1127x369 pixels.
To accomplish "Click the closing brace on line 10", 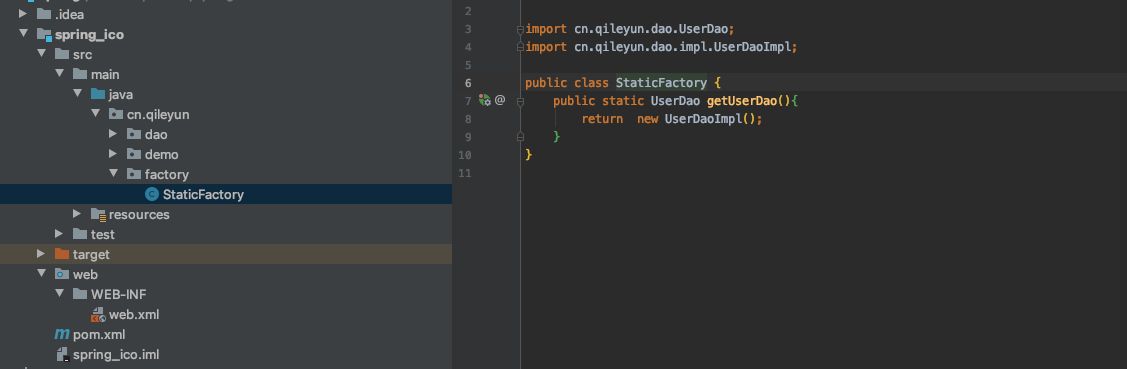I will coord(529,155).
